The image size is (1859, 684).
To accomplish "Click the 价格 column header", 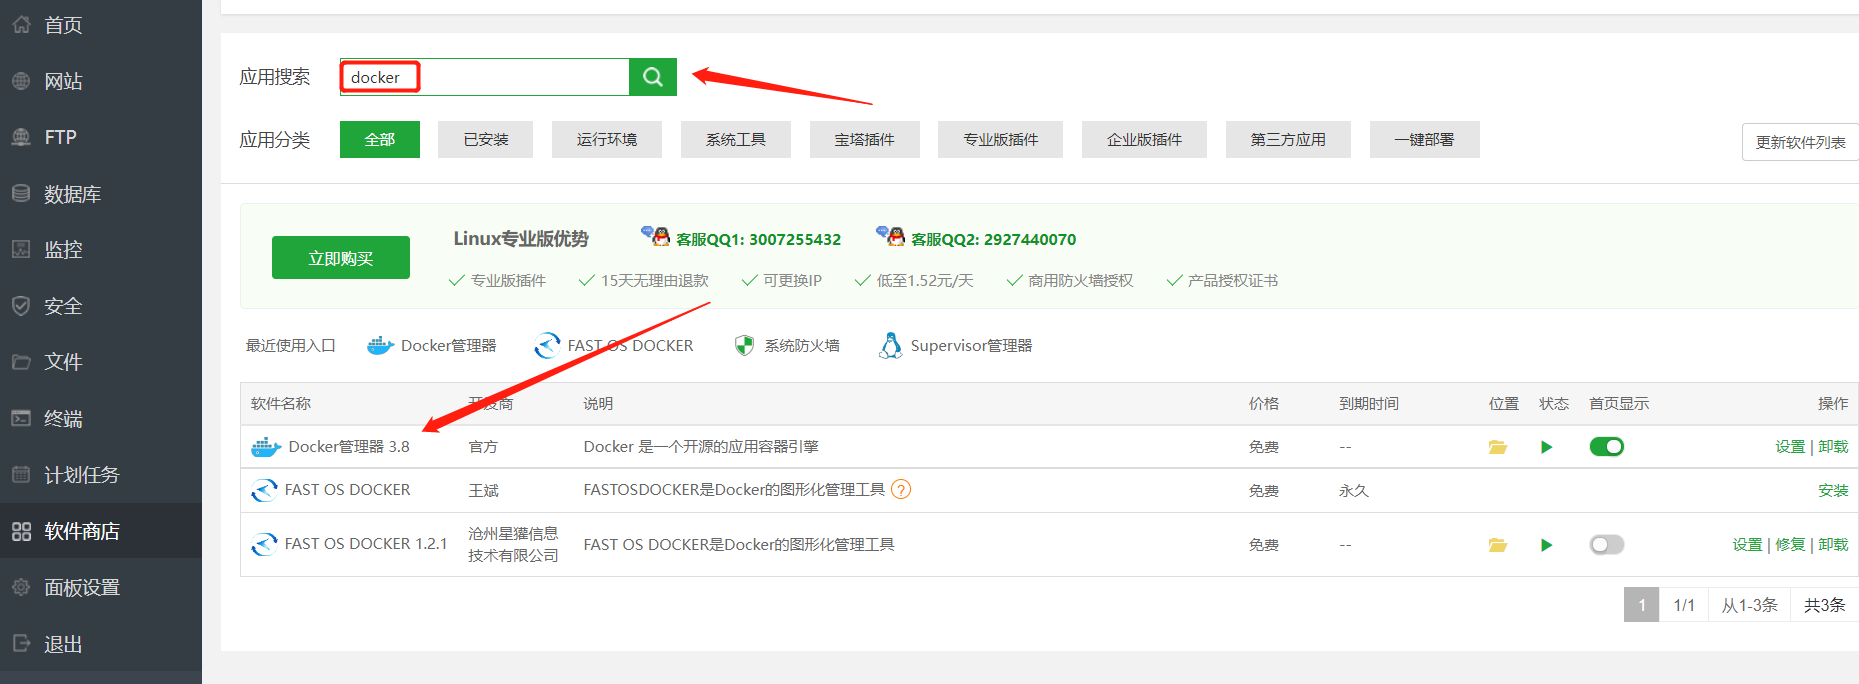I will 1264,404.
